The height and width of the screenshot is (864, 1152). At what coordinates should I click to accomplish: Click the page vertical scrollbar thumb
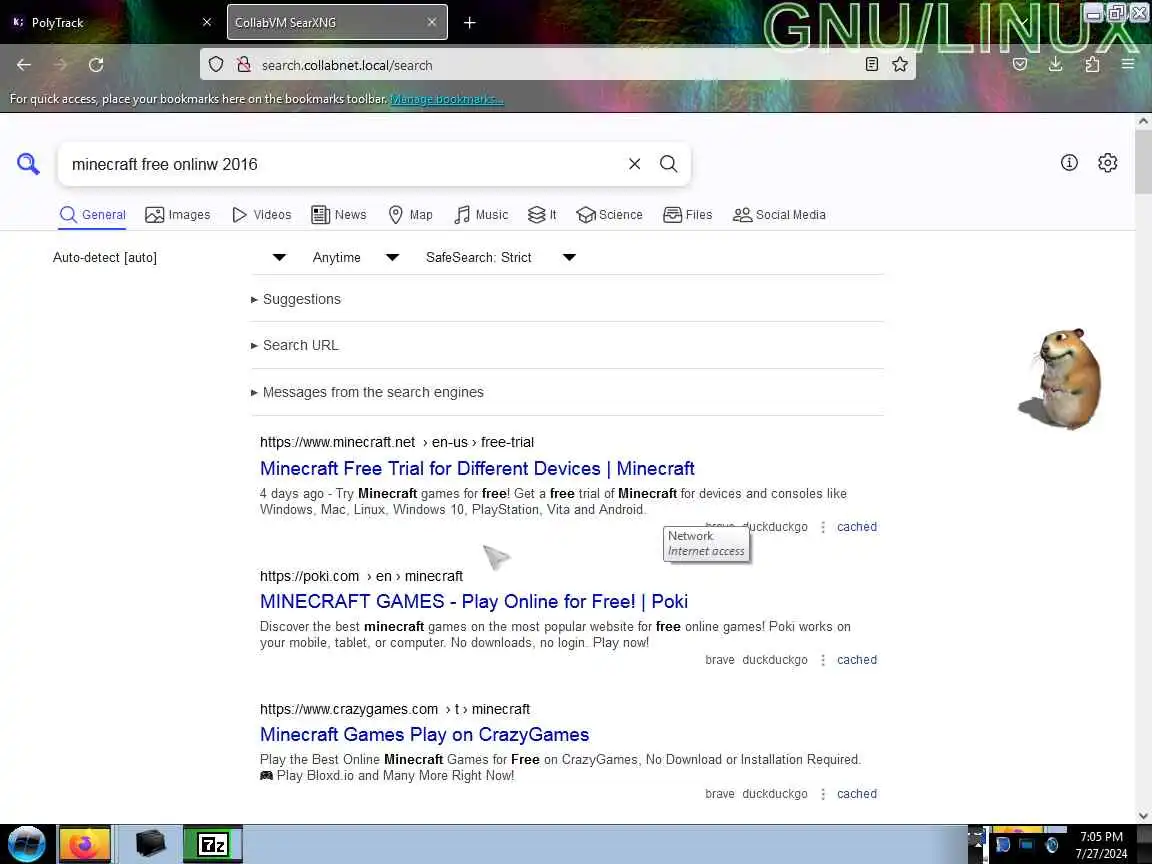coord(1143,163)
